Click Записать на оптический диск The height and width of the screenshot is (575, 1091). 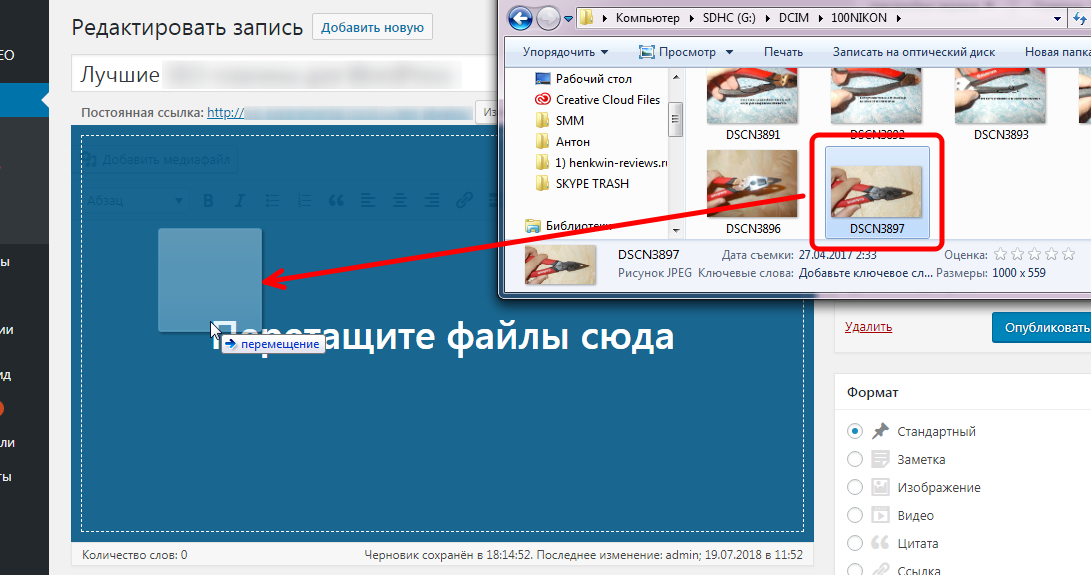pyautogui.click(x=914, y=52)
